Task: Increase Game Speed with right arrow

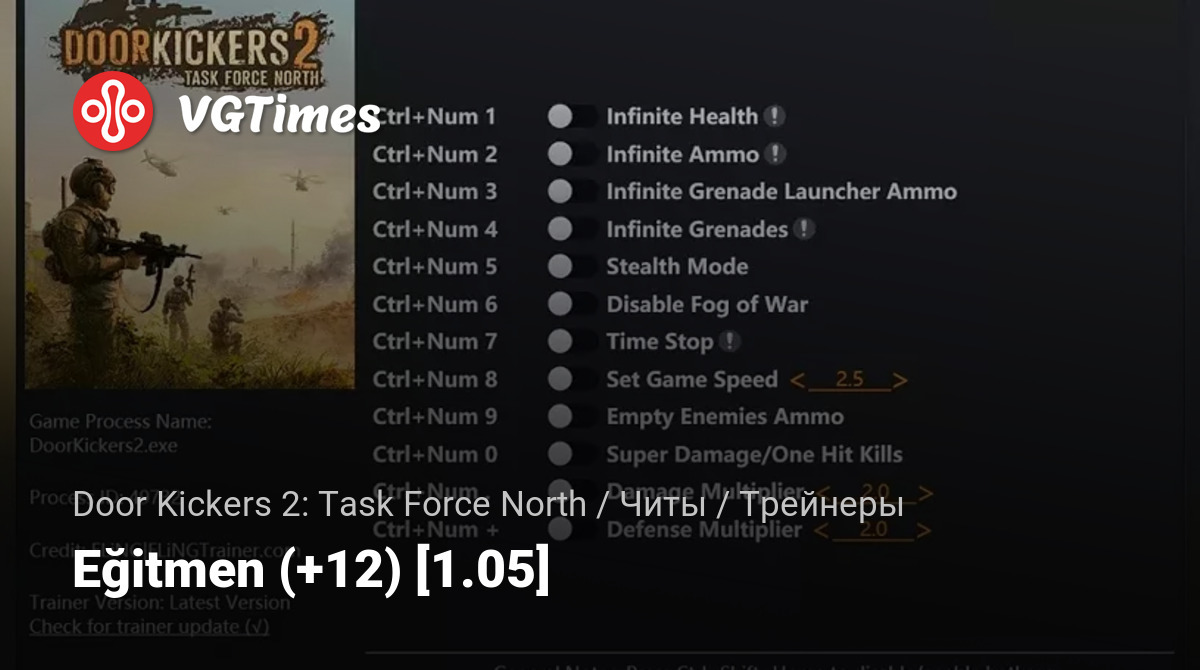Action: [x=900, y=380]
